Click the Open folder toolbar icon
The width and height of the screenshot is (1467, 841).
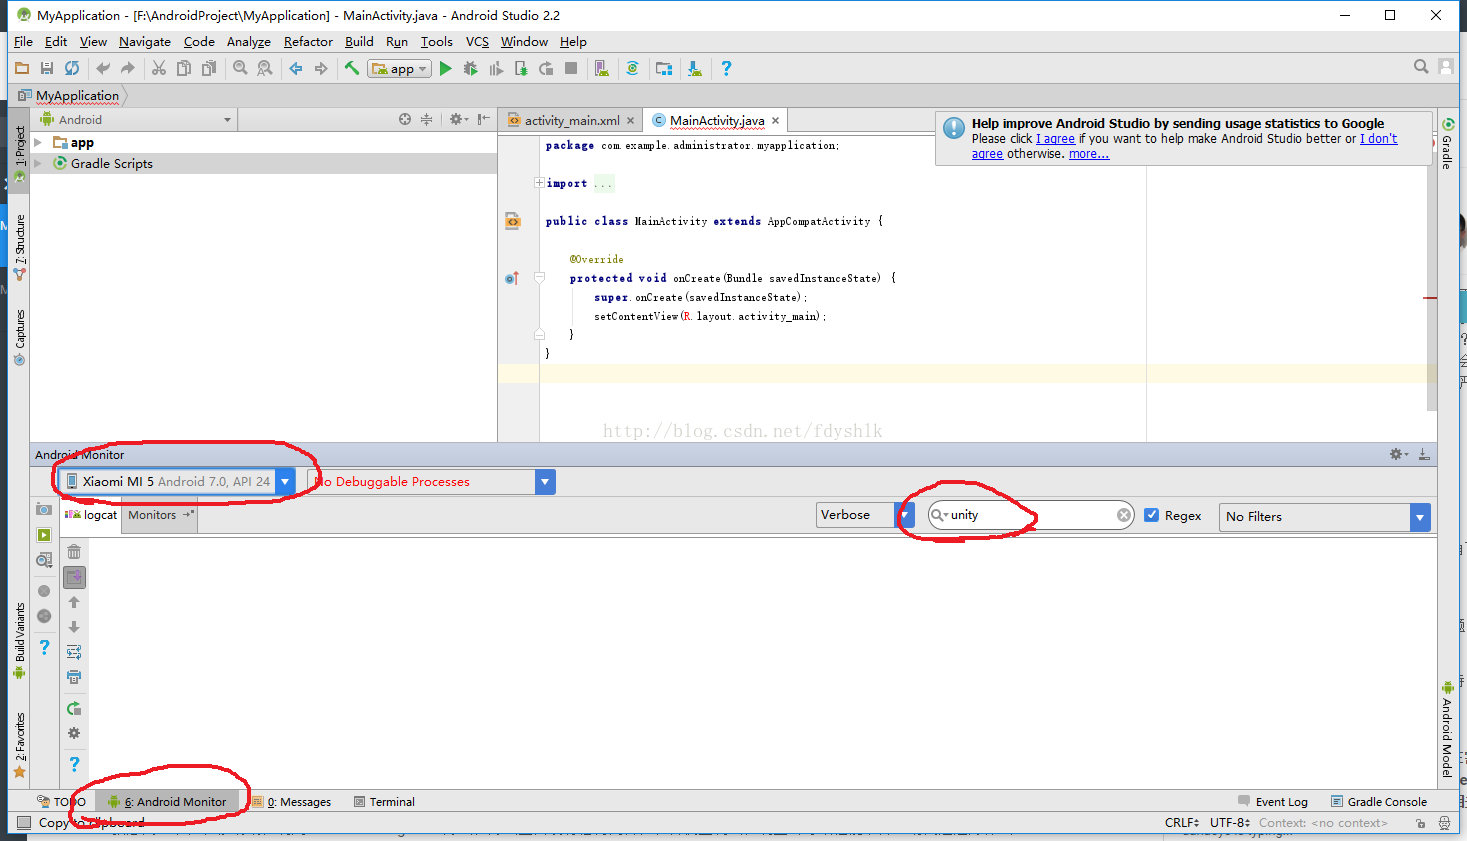pyautogui.click(x=22, y=68)
